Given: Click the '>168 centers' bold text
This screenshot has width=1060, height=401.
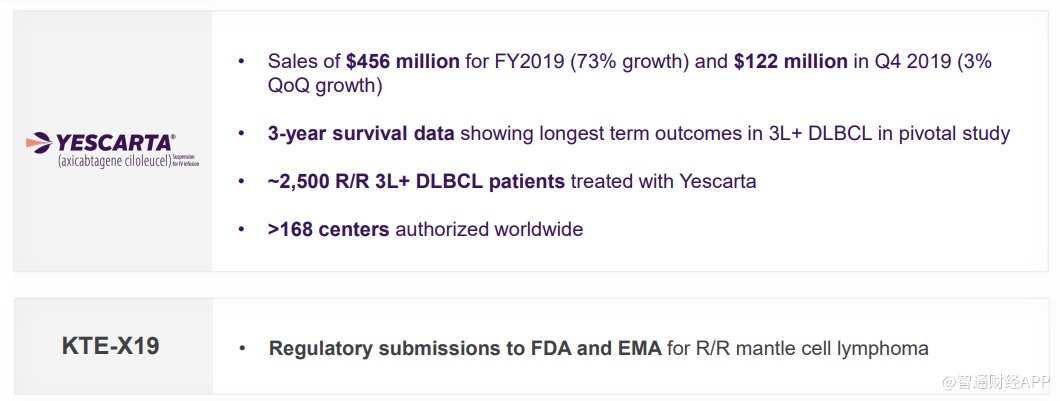Looking at the screenshot, I should tap(328, 229).
